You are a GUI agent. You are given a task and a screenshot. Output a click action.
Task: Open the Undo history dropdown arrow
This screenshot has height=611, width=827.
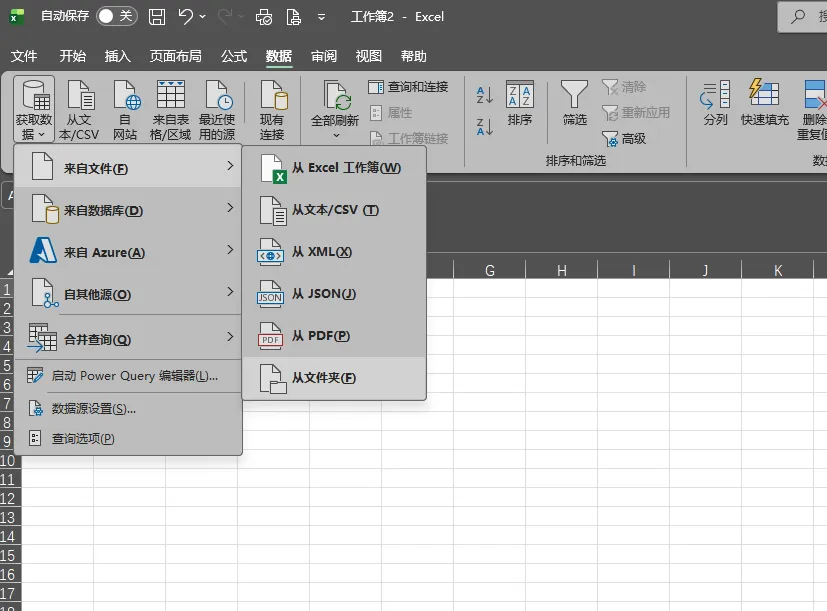coord(203,16)
